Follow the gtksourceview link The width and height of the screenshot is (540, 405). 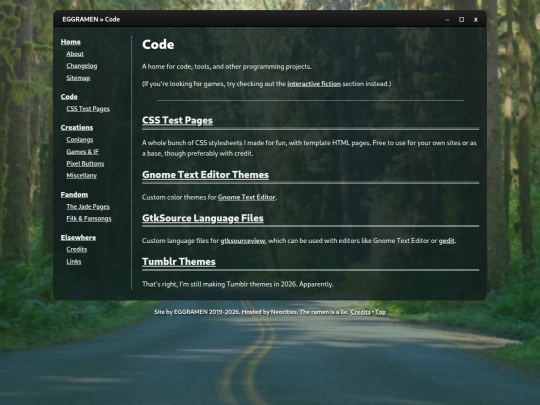point(243,241)
